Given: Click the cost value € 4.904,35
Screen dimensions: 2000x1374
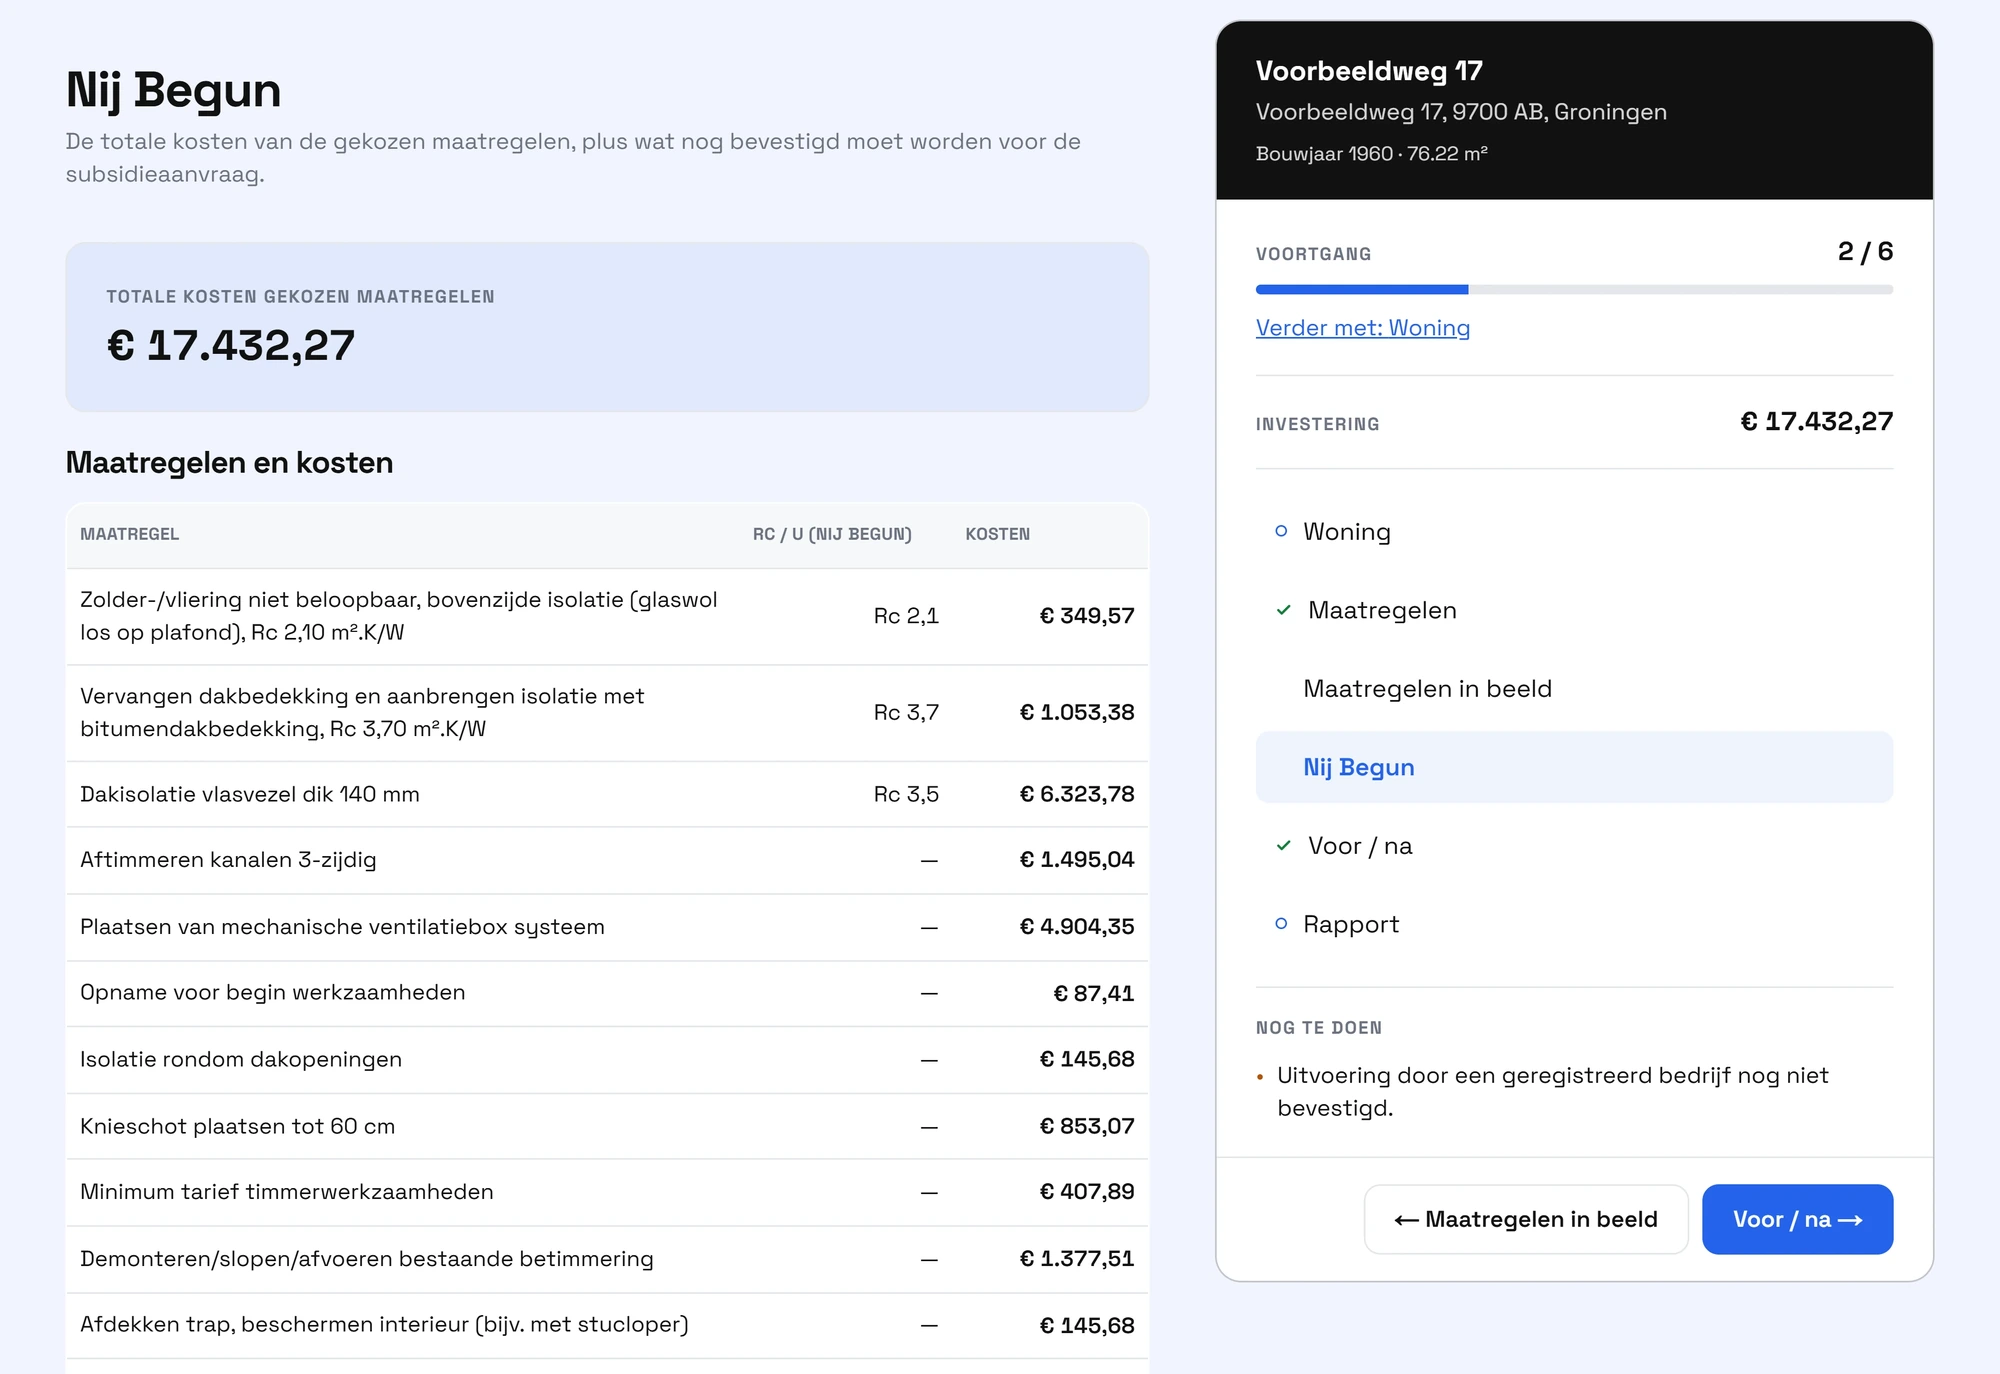Looking at the screenshot, I should click(x=1077, y=927).
